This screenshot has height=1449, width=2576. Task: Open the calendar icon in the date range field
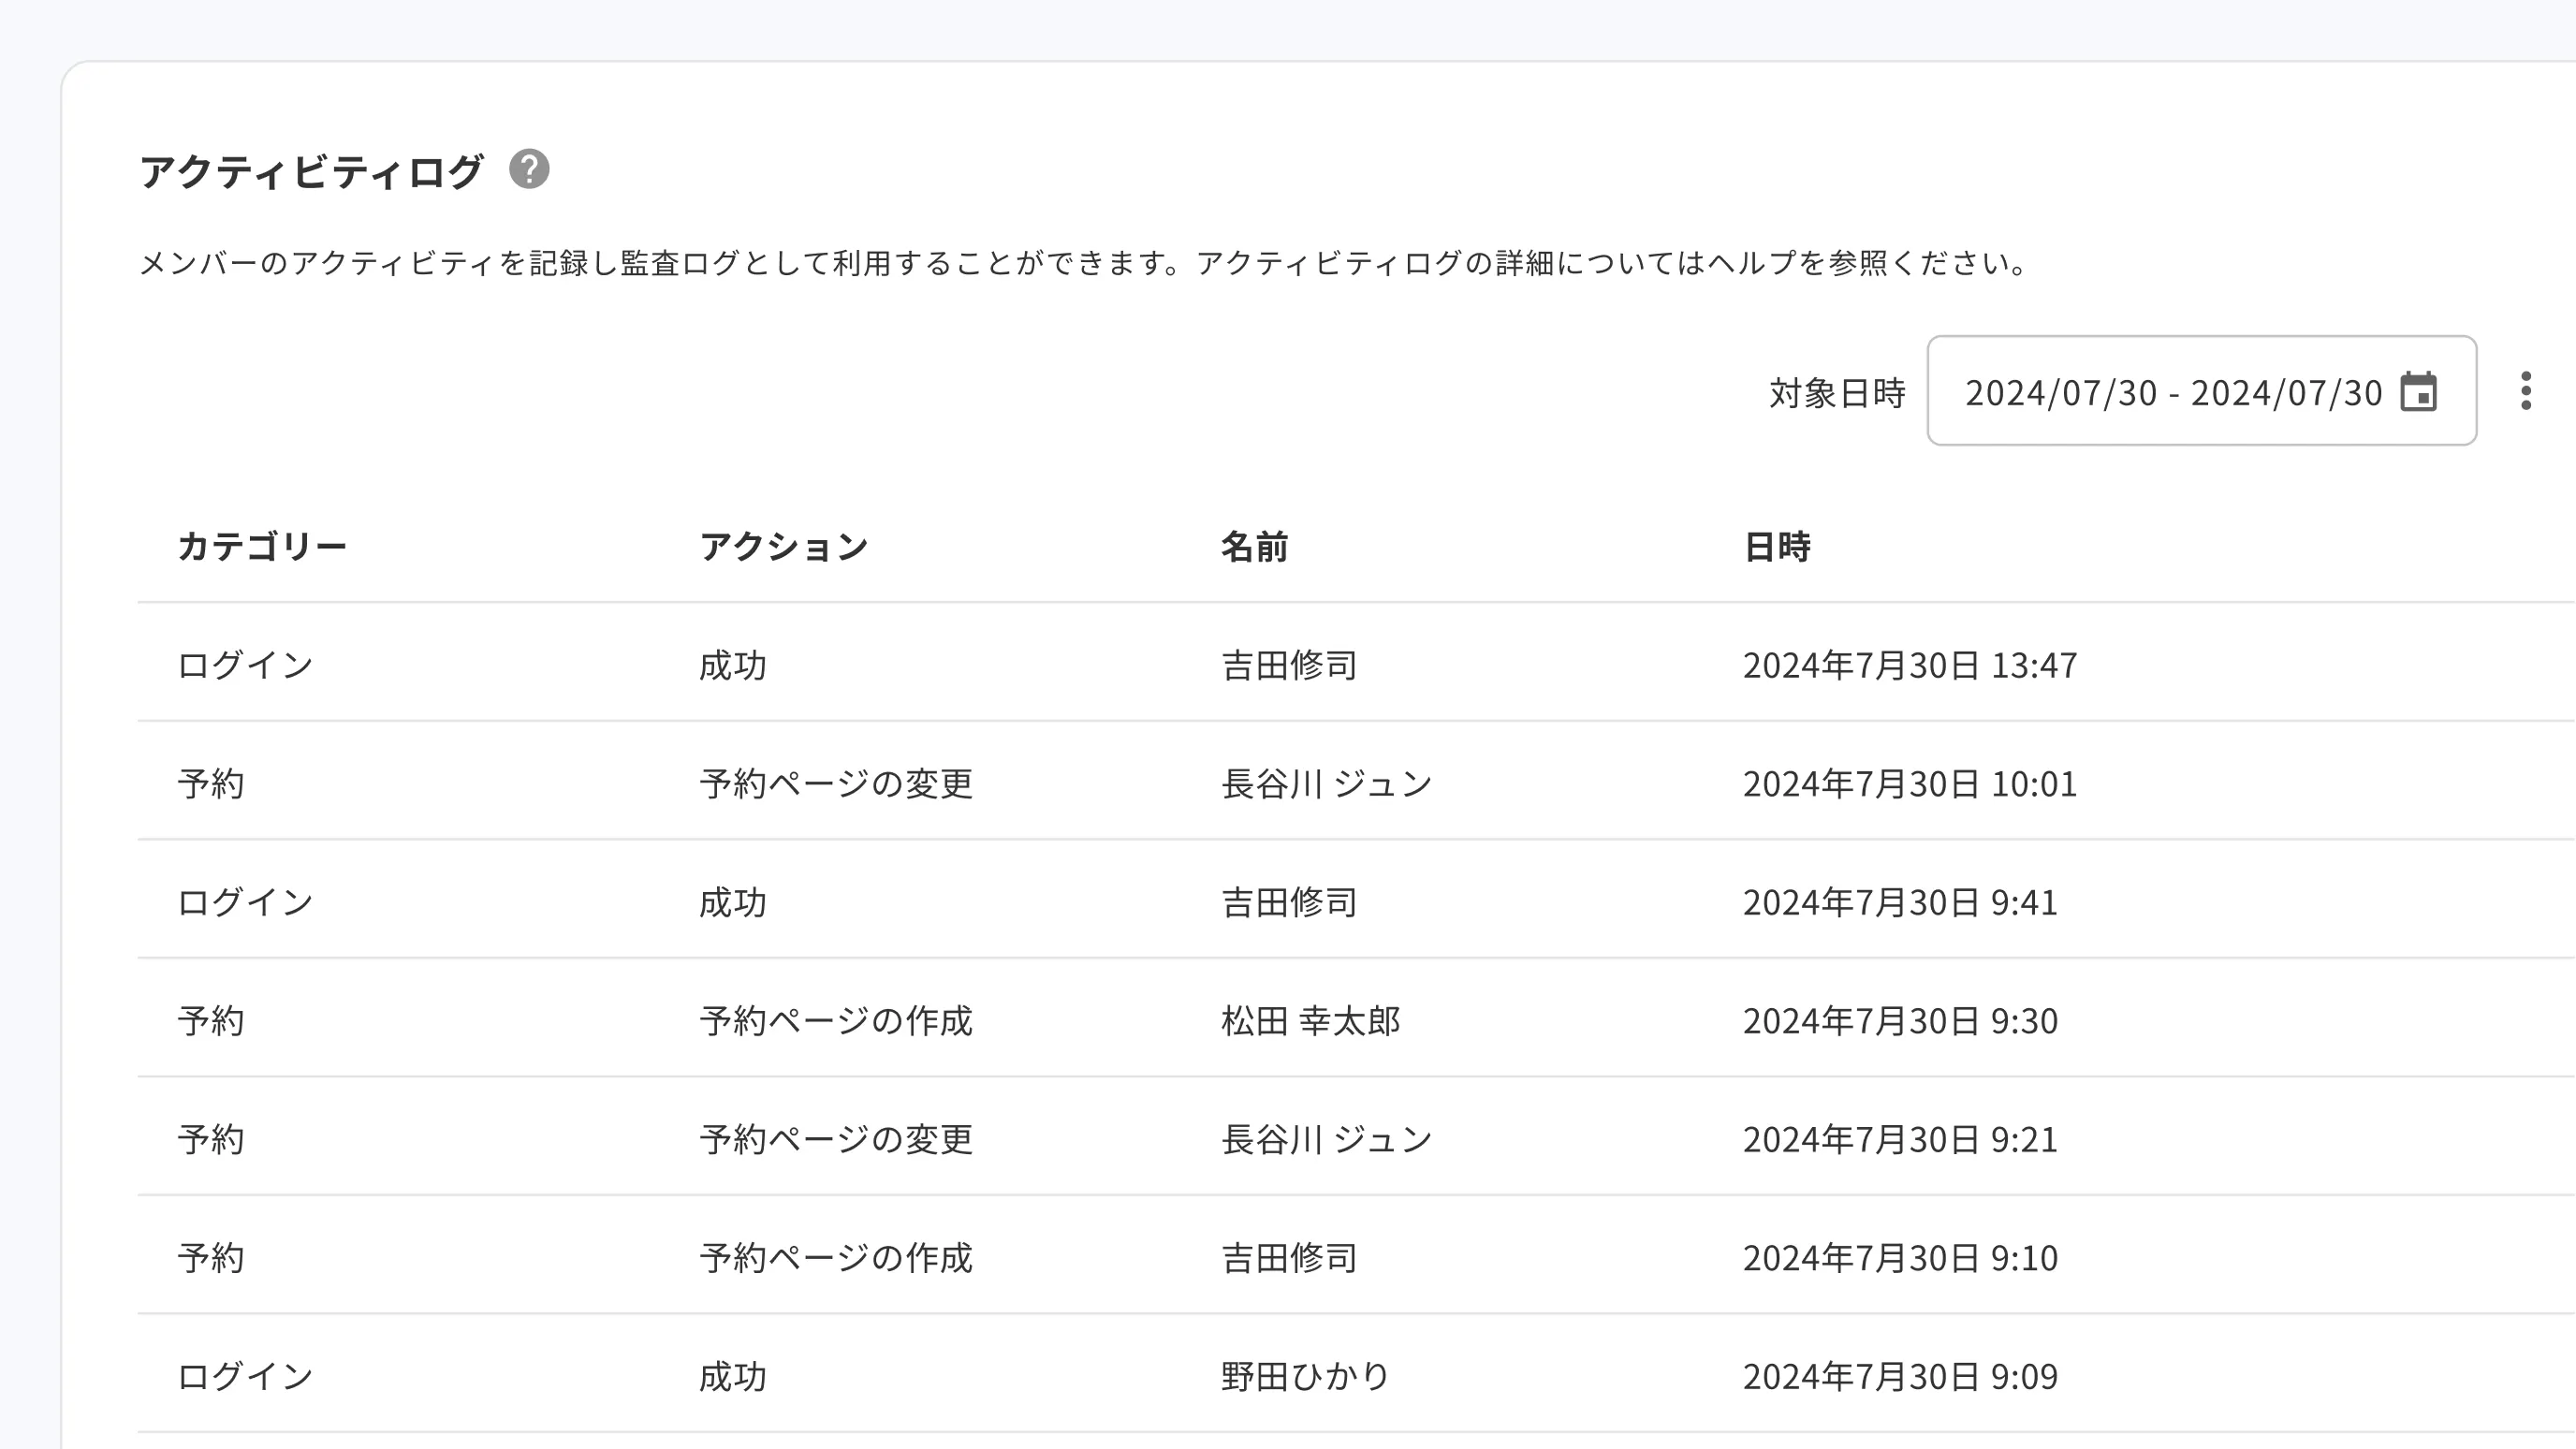[2421, 391]
